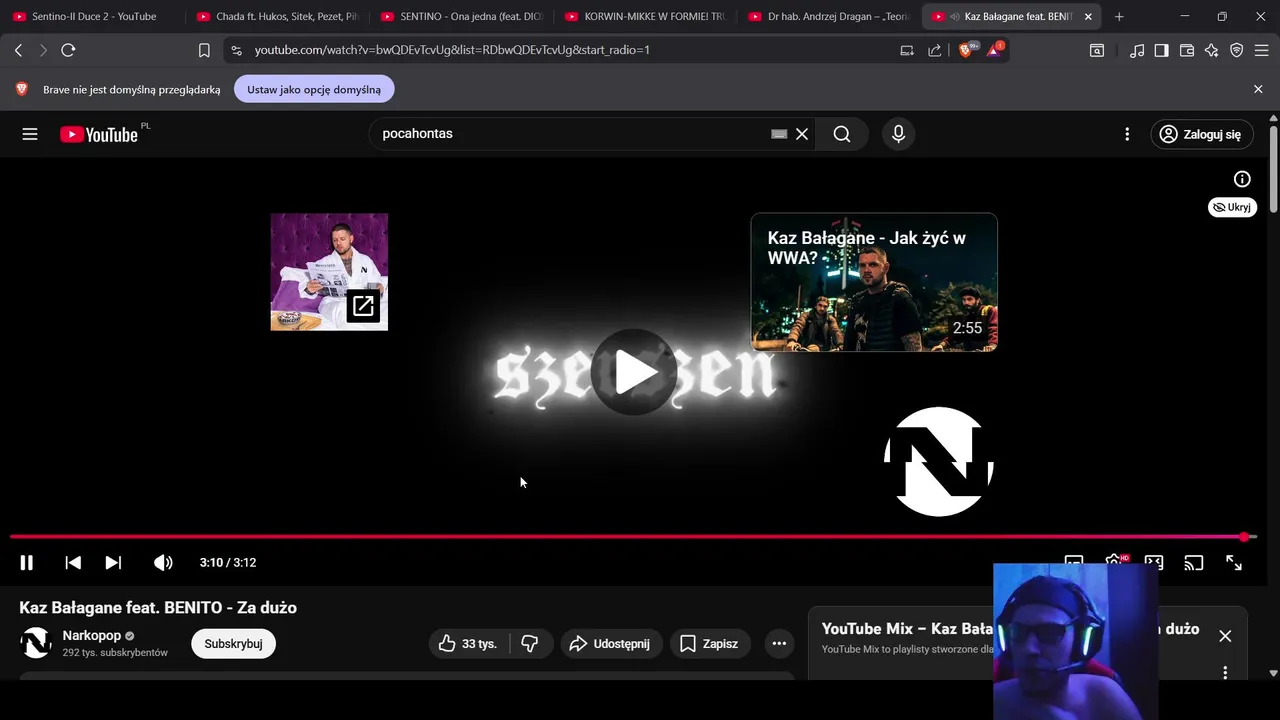The height and width of the screenshot is (720, 1280).
Task: Dislike the video thumbs-down button
Action: 530,644
